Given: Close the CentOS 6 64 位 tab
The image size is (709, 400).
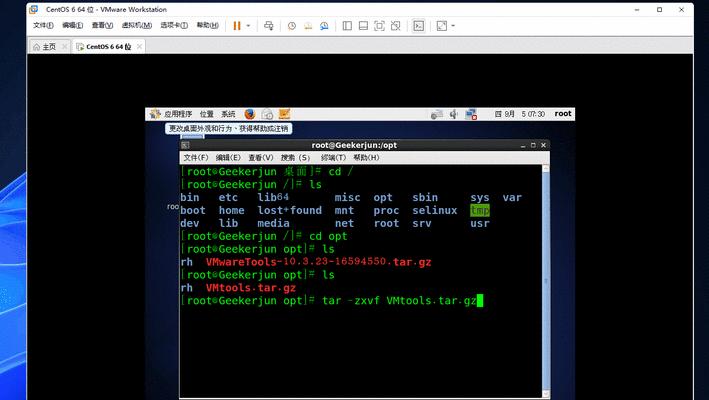Looking at the screenshot, I should [x=139, y=47].
